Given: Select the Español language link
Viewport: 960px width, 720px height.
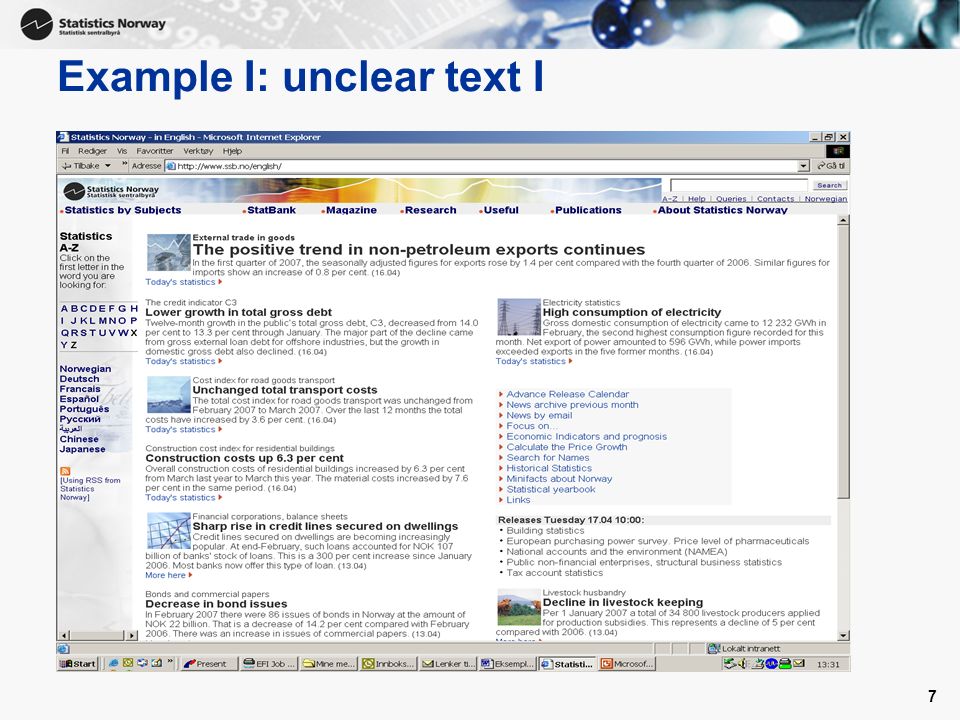Looking at the screenshot, I should (x=79, y=399).
